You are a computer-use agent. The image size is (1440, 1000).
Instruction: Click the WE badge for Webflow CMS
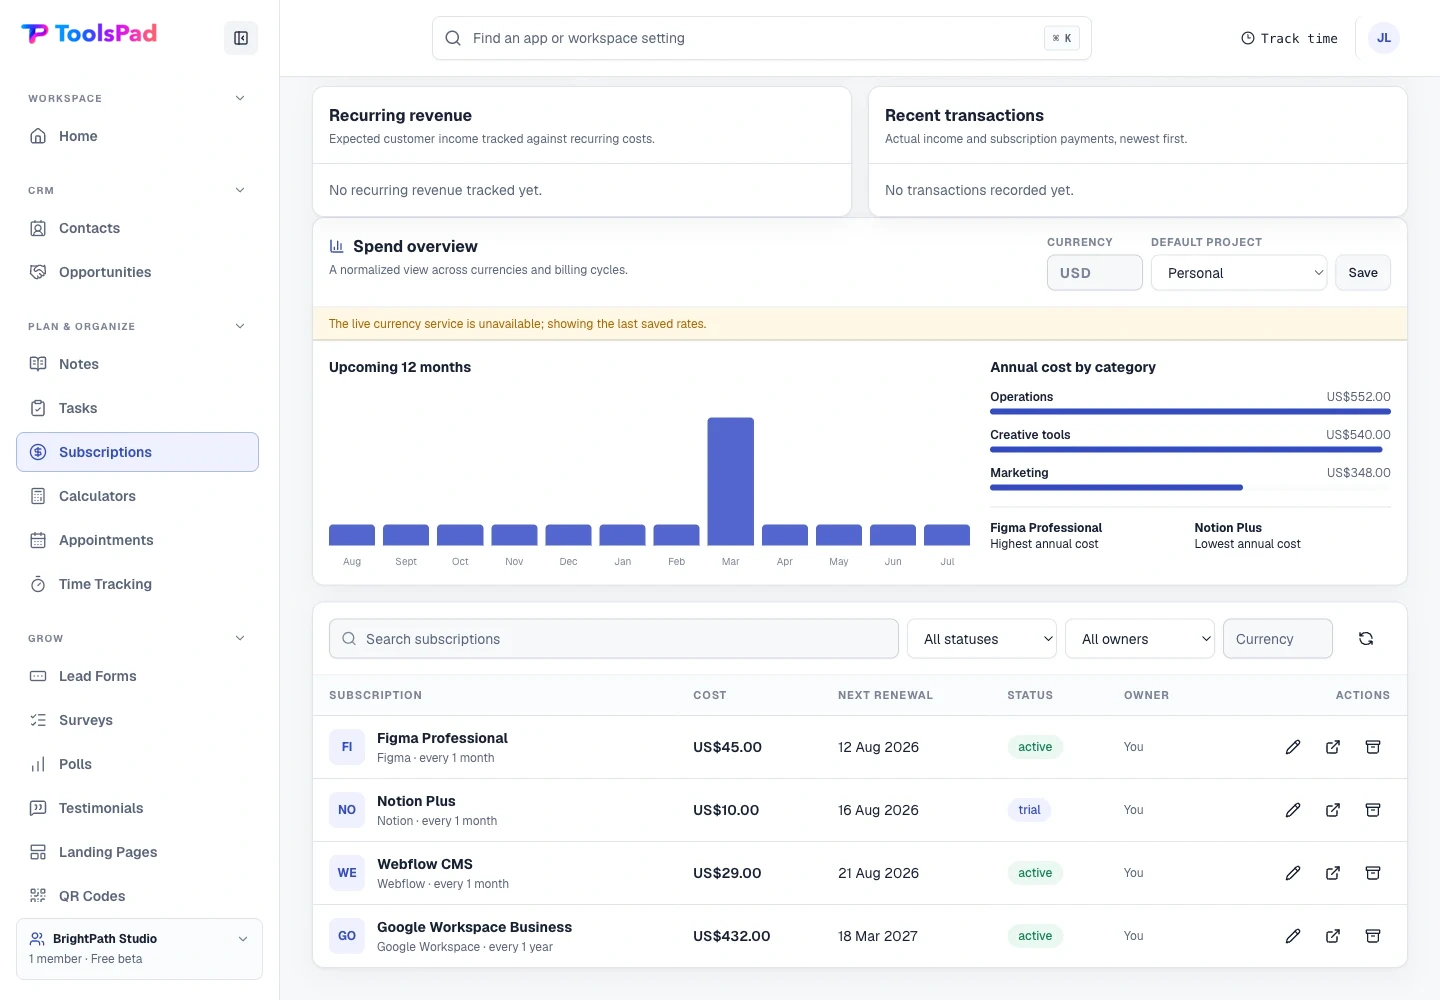(x=347, y=873)
